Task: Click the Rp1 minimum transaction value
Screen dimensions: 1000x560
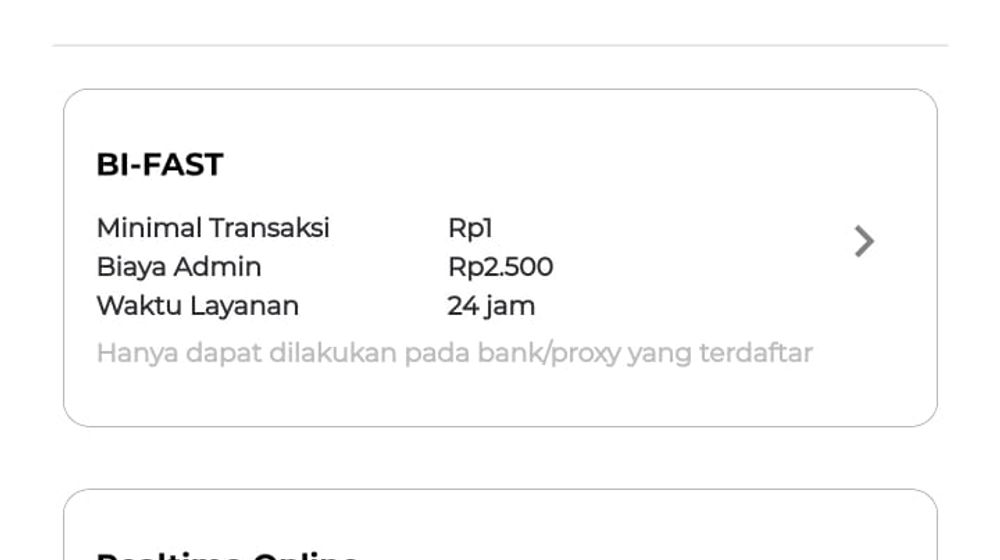Action: 470,228
